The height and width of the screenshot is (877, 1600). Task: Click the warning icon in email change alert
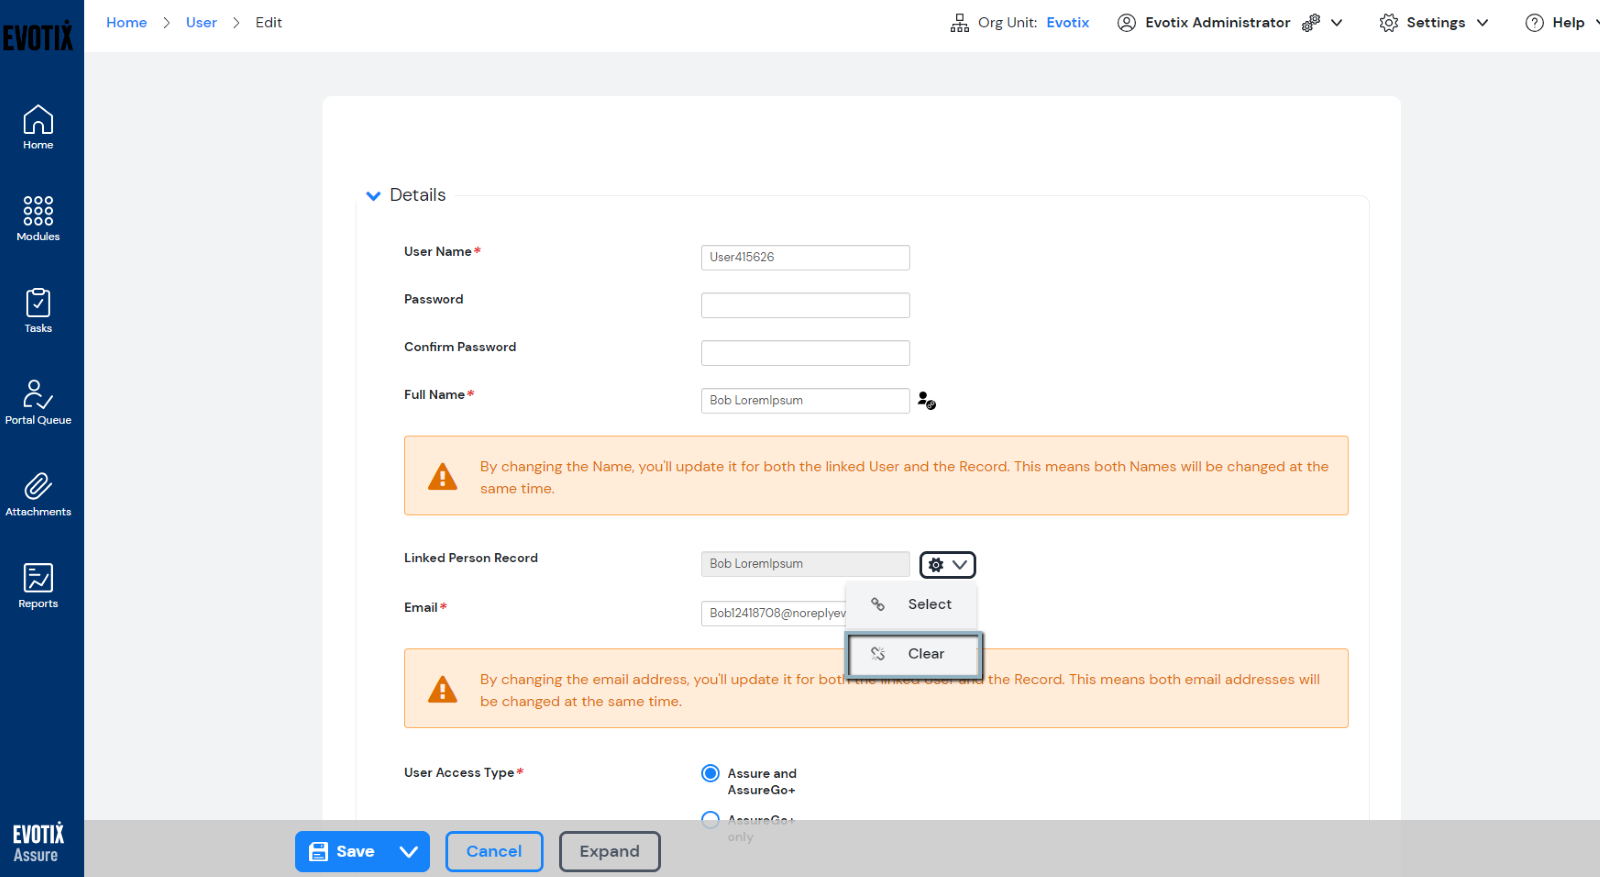[x=443, y=690]
